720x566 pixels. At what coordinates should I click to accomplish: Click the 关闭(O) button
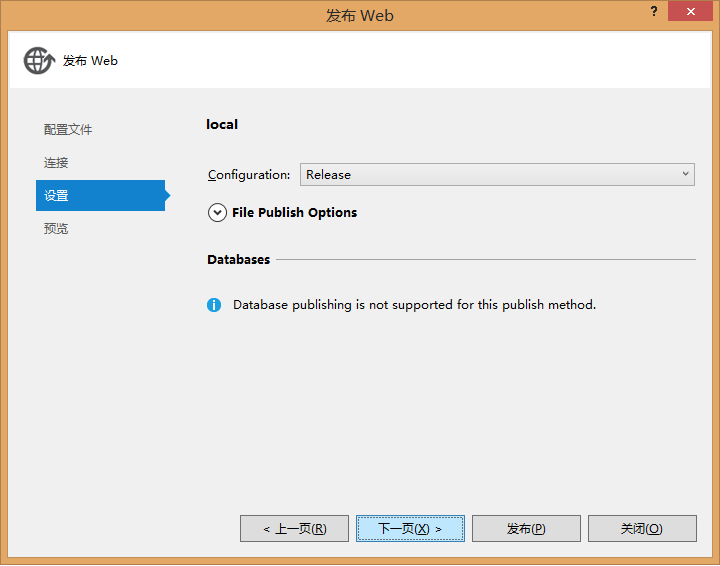click(642, 528)
